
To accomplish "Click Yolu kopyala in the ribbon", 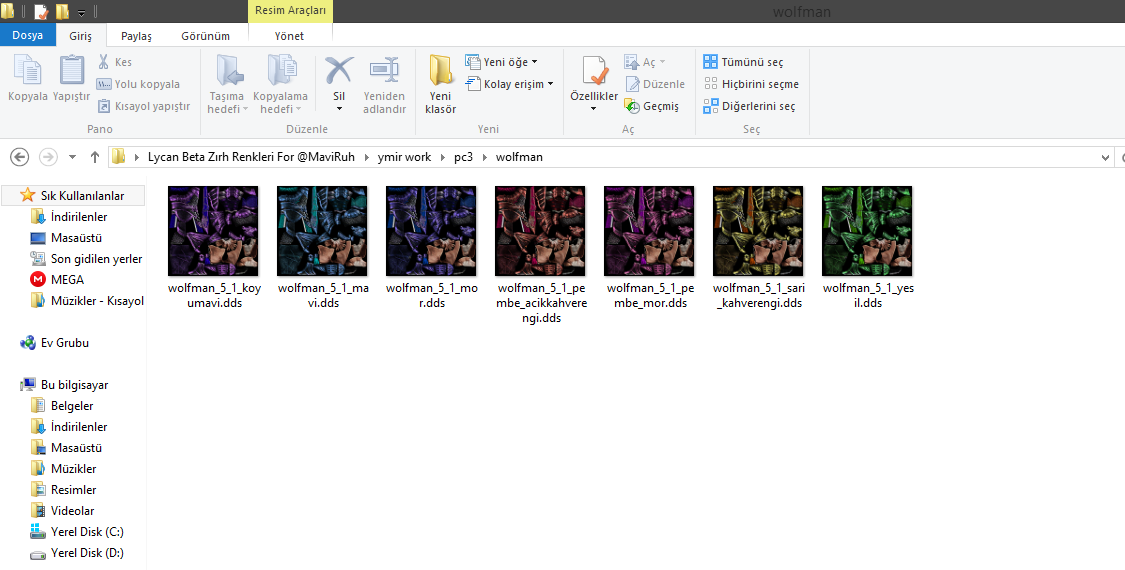I will point(138,84).
